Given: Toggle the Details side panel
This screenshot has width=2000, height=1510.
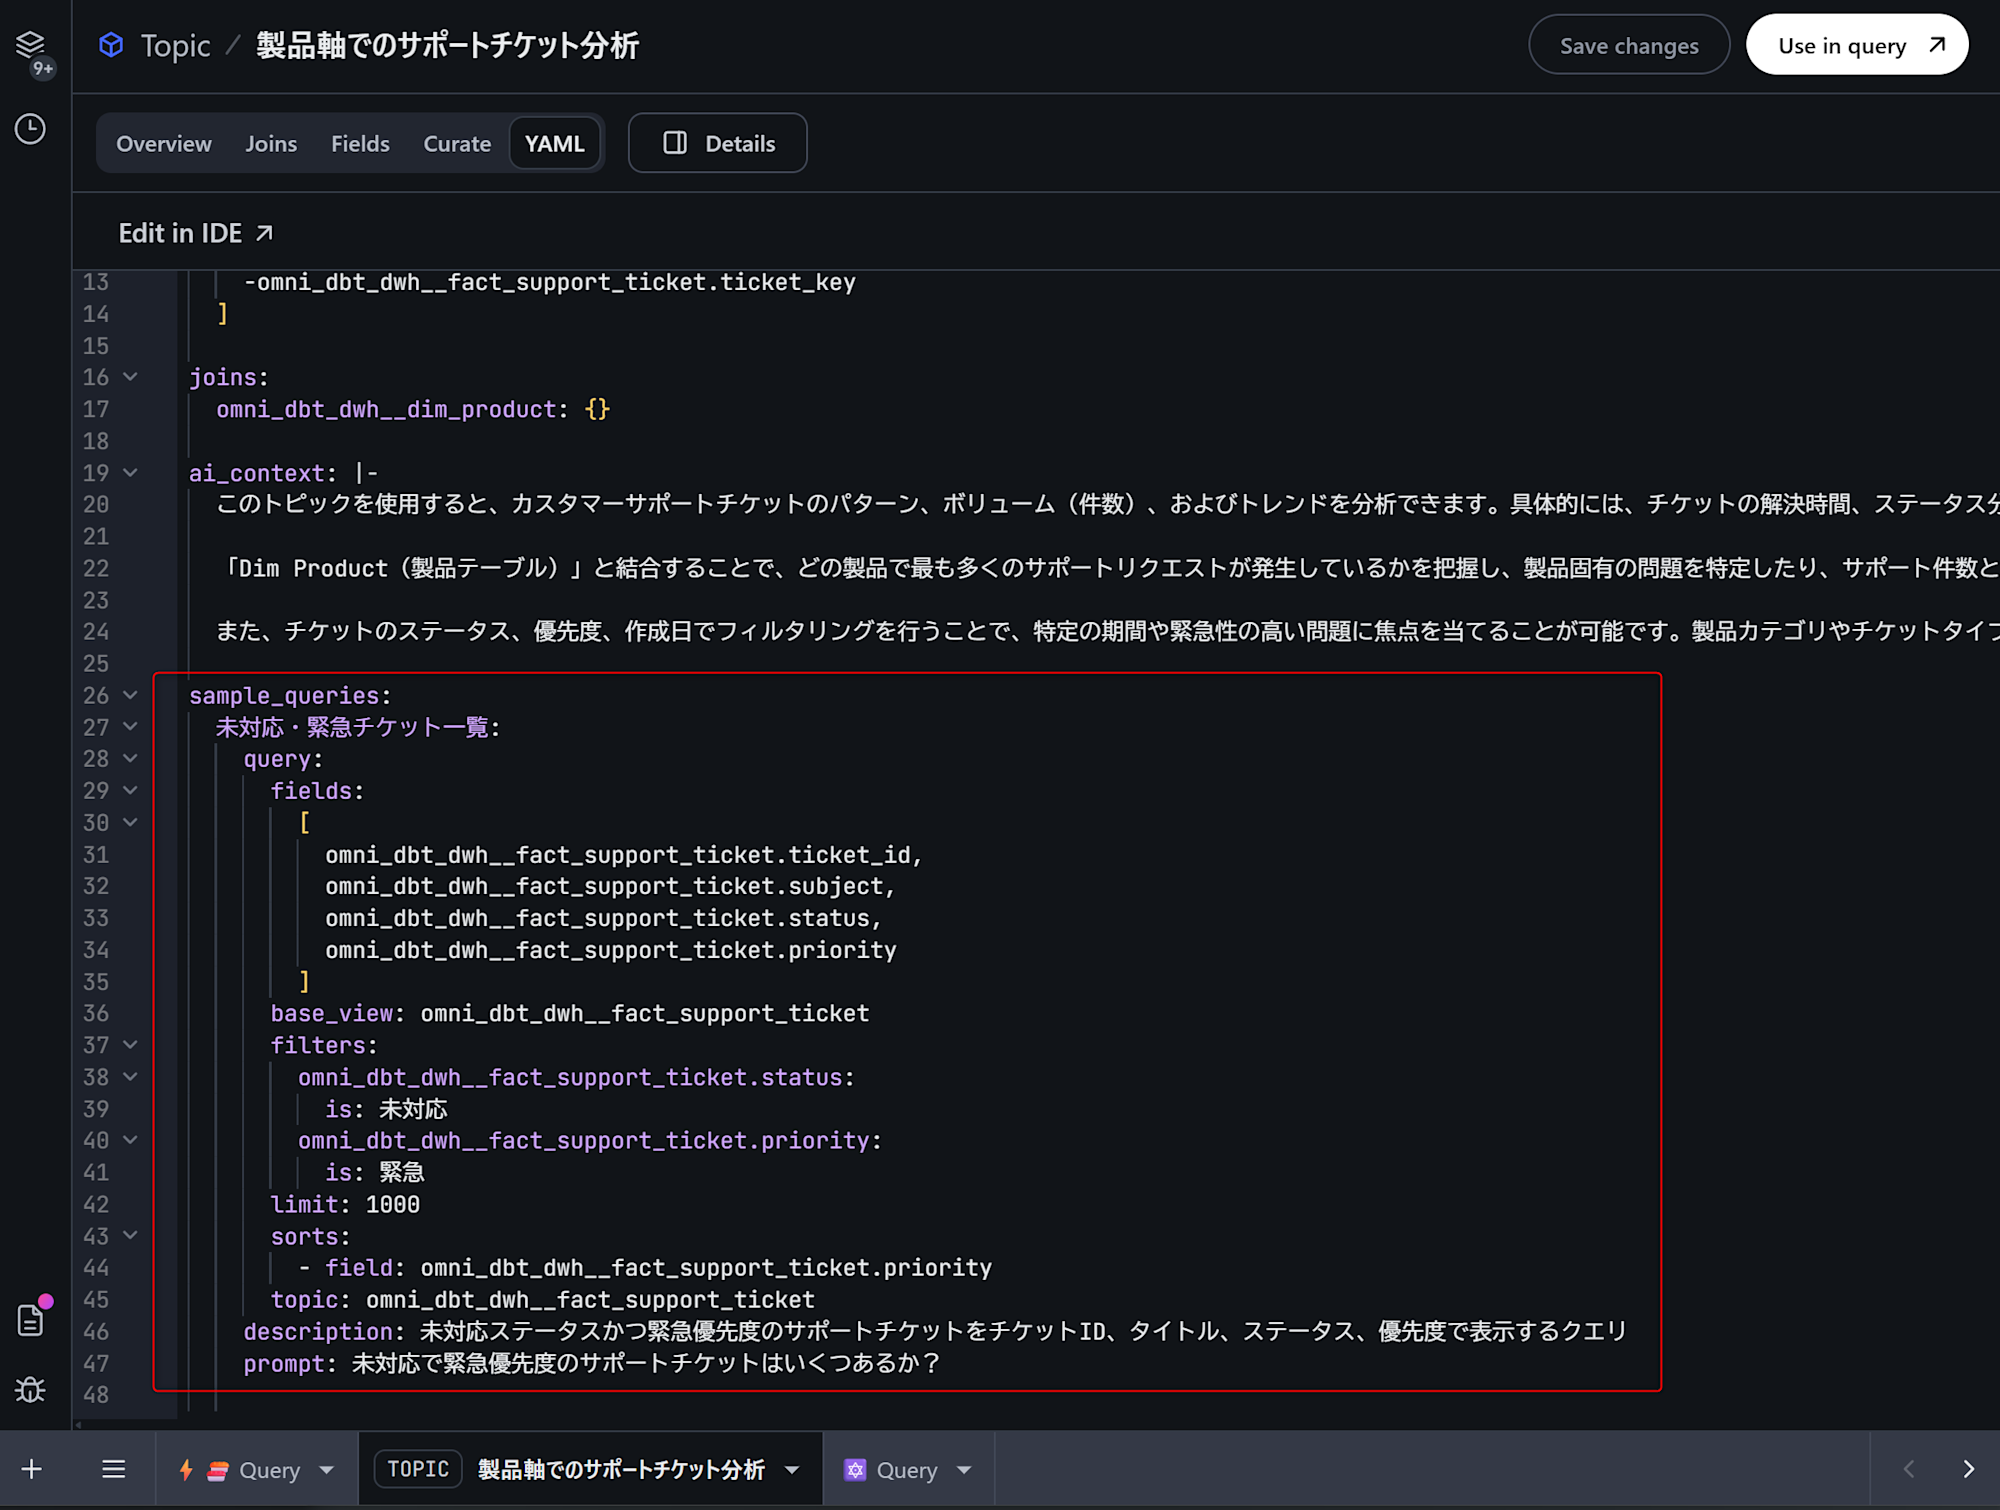Looking at the screenshot, I should (718, 143).
